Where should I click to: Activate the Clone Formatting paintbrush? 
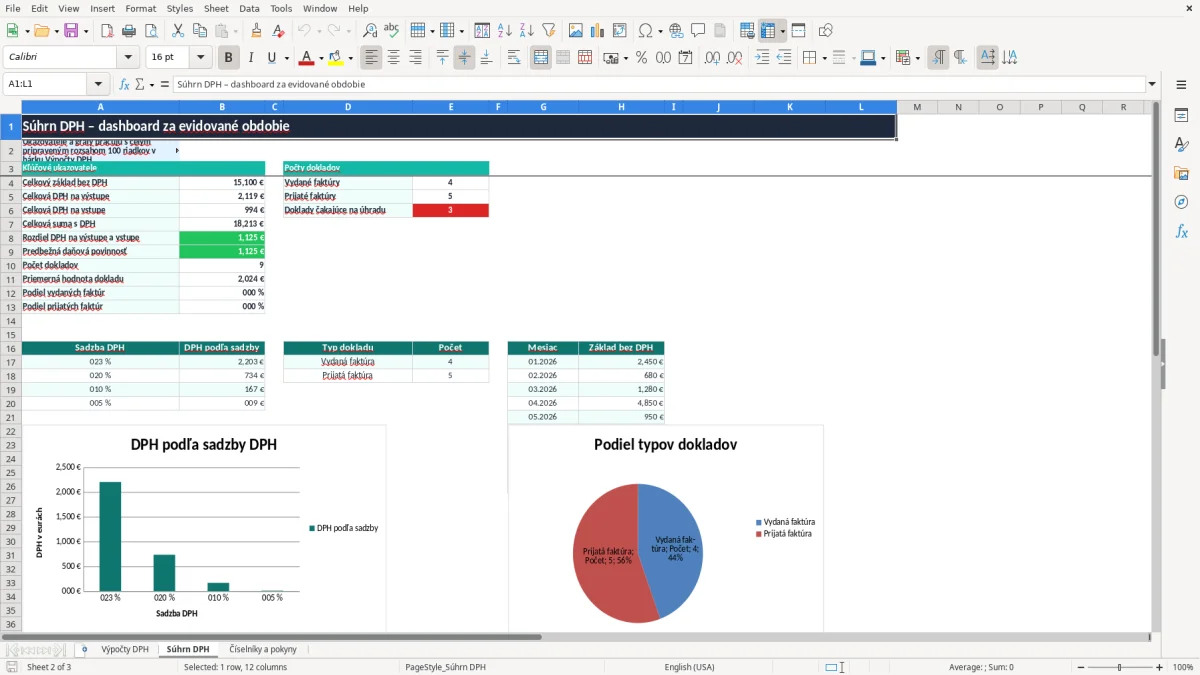[256, 31]
